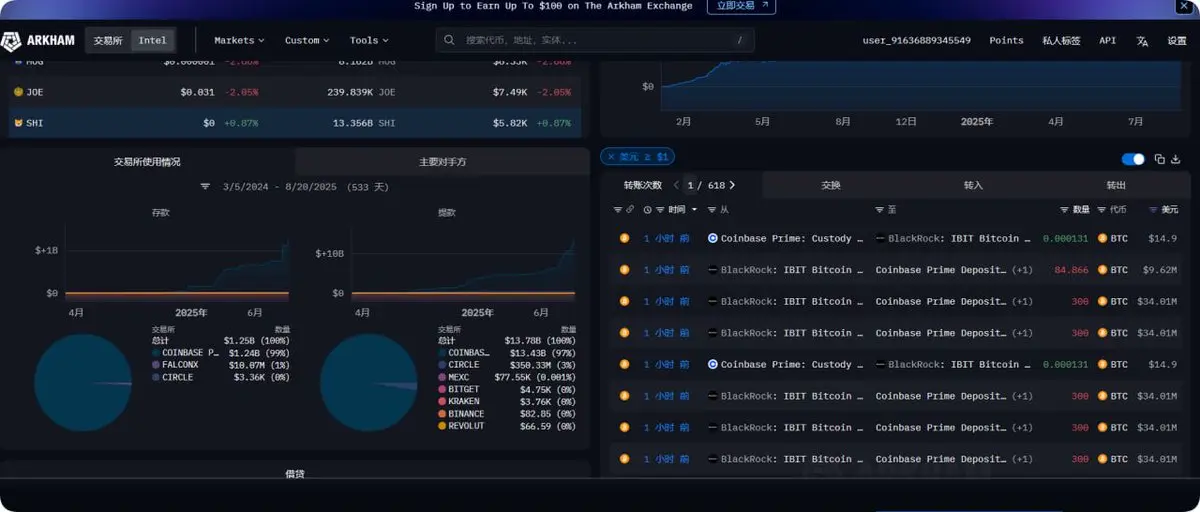Open filter icon for 数量 column
The height and width of the screenshot is (512, 1200).
tap(1065, 210)
